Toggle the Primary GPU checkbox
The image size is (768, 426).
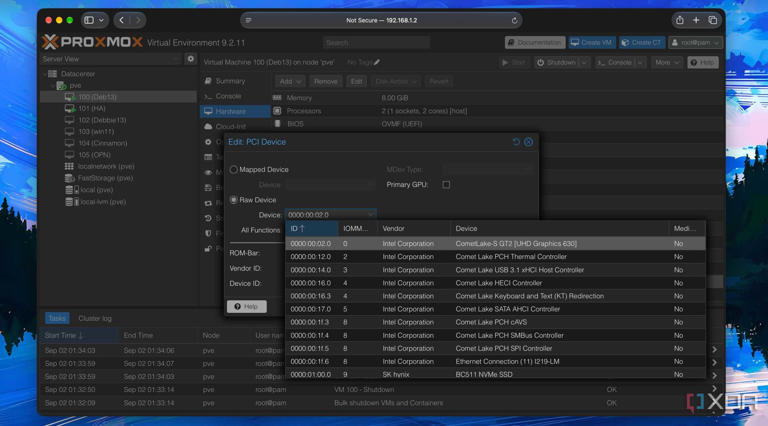coord(446,185)
